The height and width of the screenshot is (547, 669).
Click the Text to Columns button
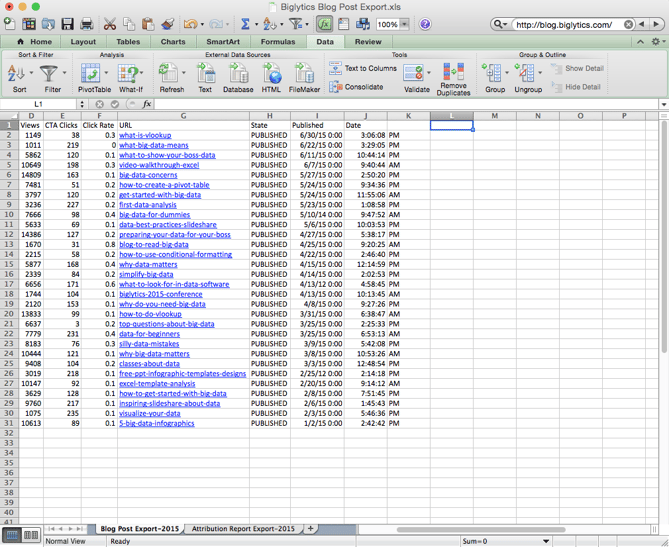coord(362,69)
